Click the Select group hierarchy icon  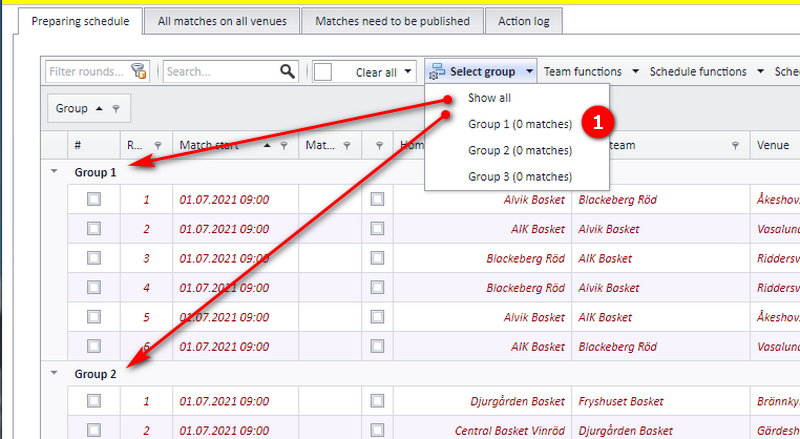click(437, 71)
